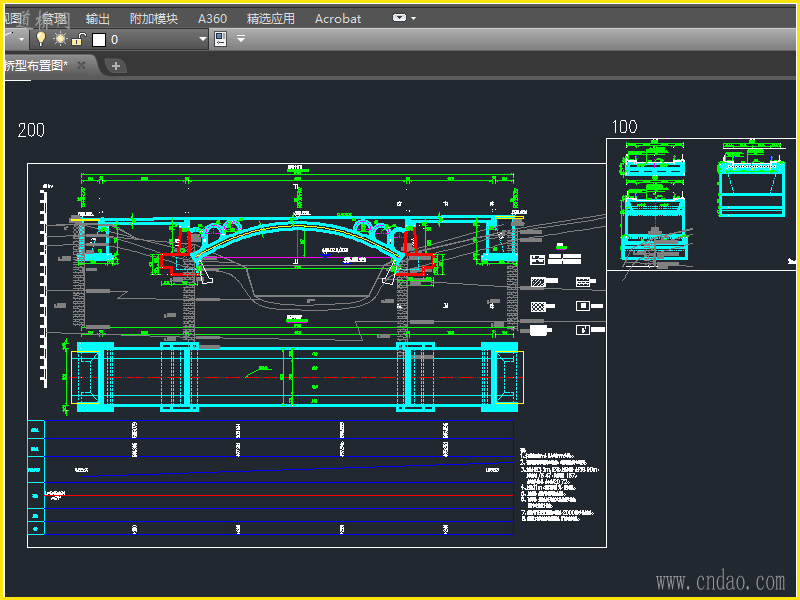
Task: Select the 精选应用 ribbon tab
Action: (270, 18)
